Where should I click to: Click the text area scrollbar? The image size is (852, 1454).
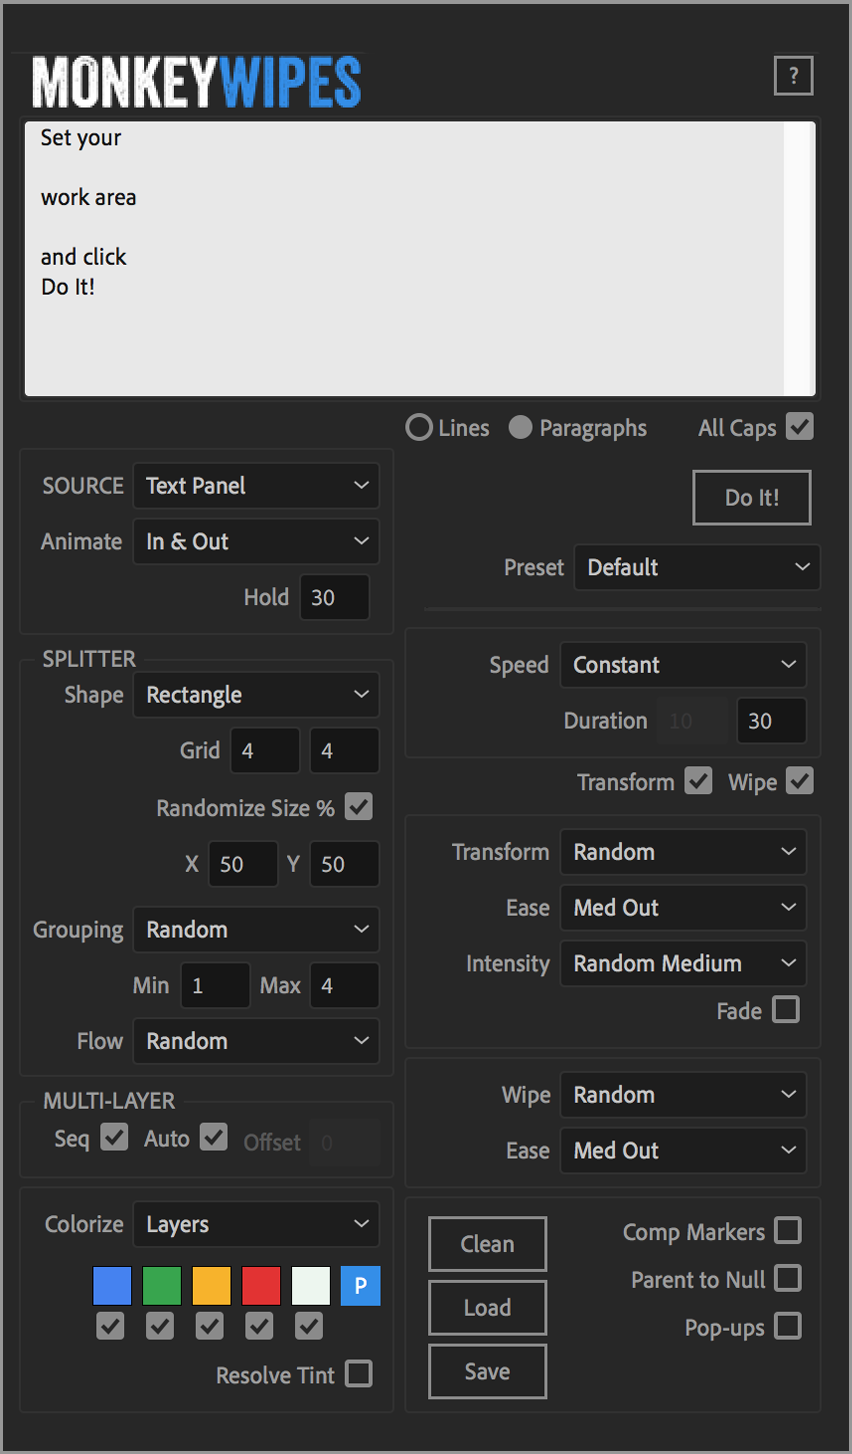(799, 259)
